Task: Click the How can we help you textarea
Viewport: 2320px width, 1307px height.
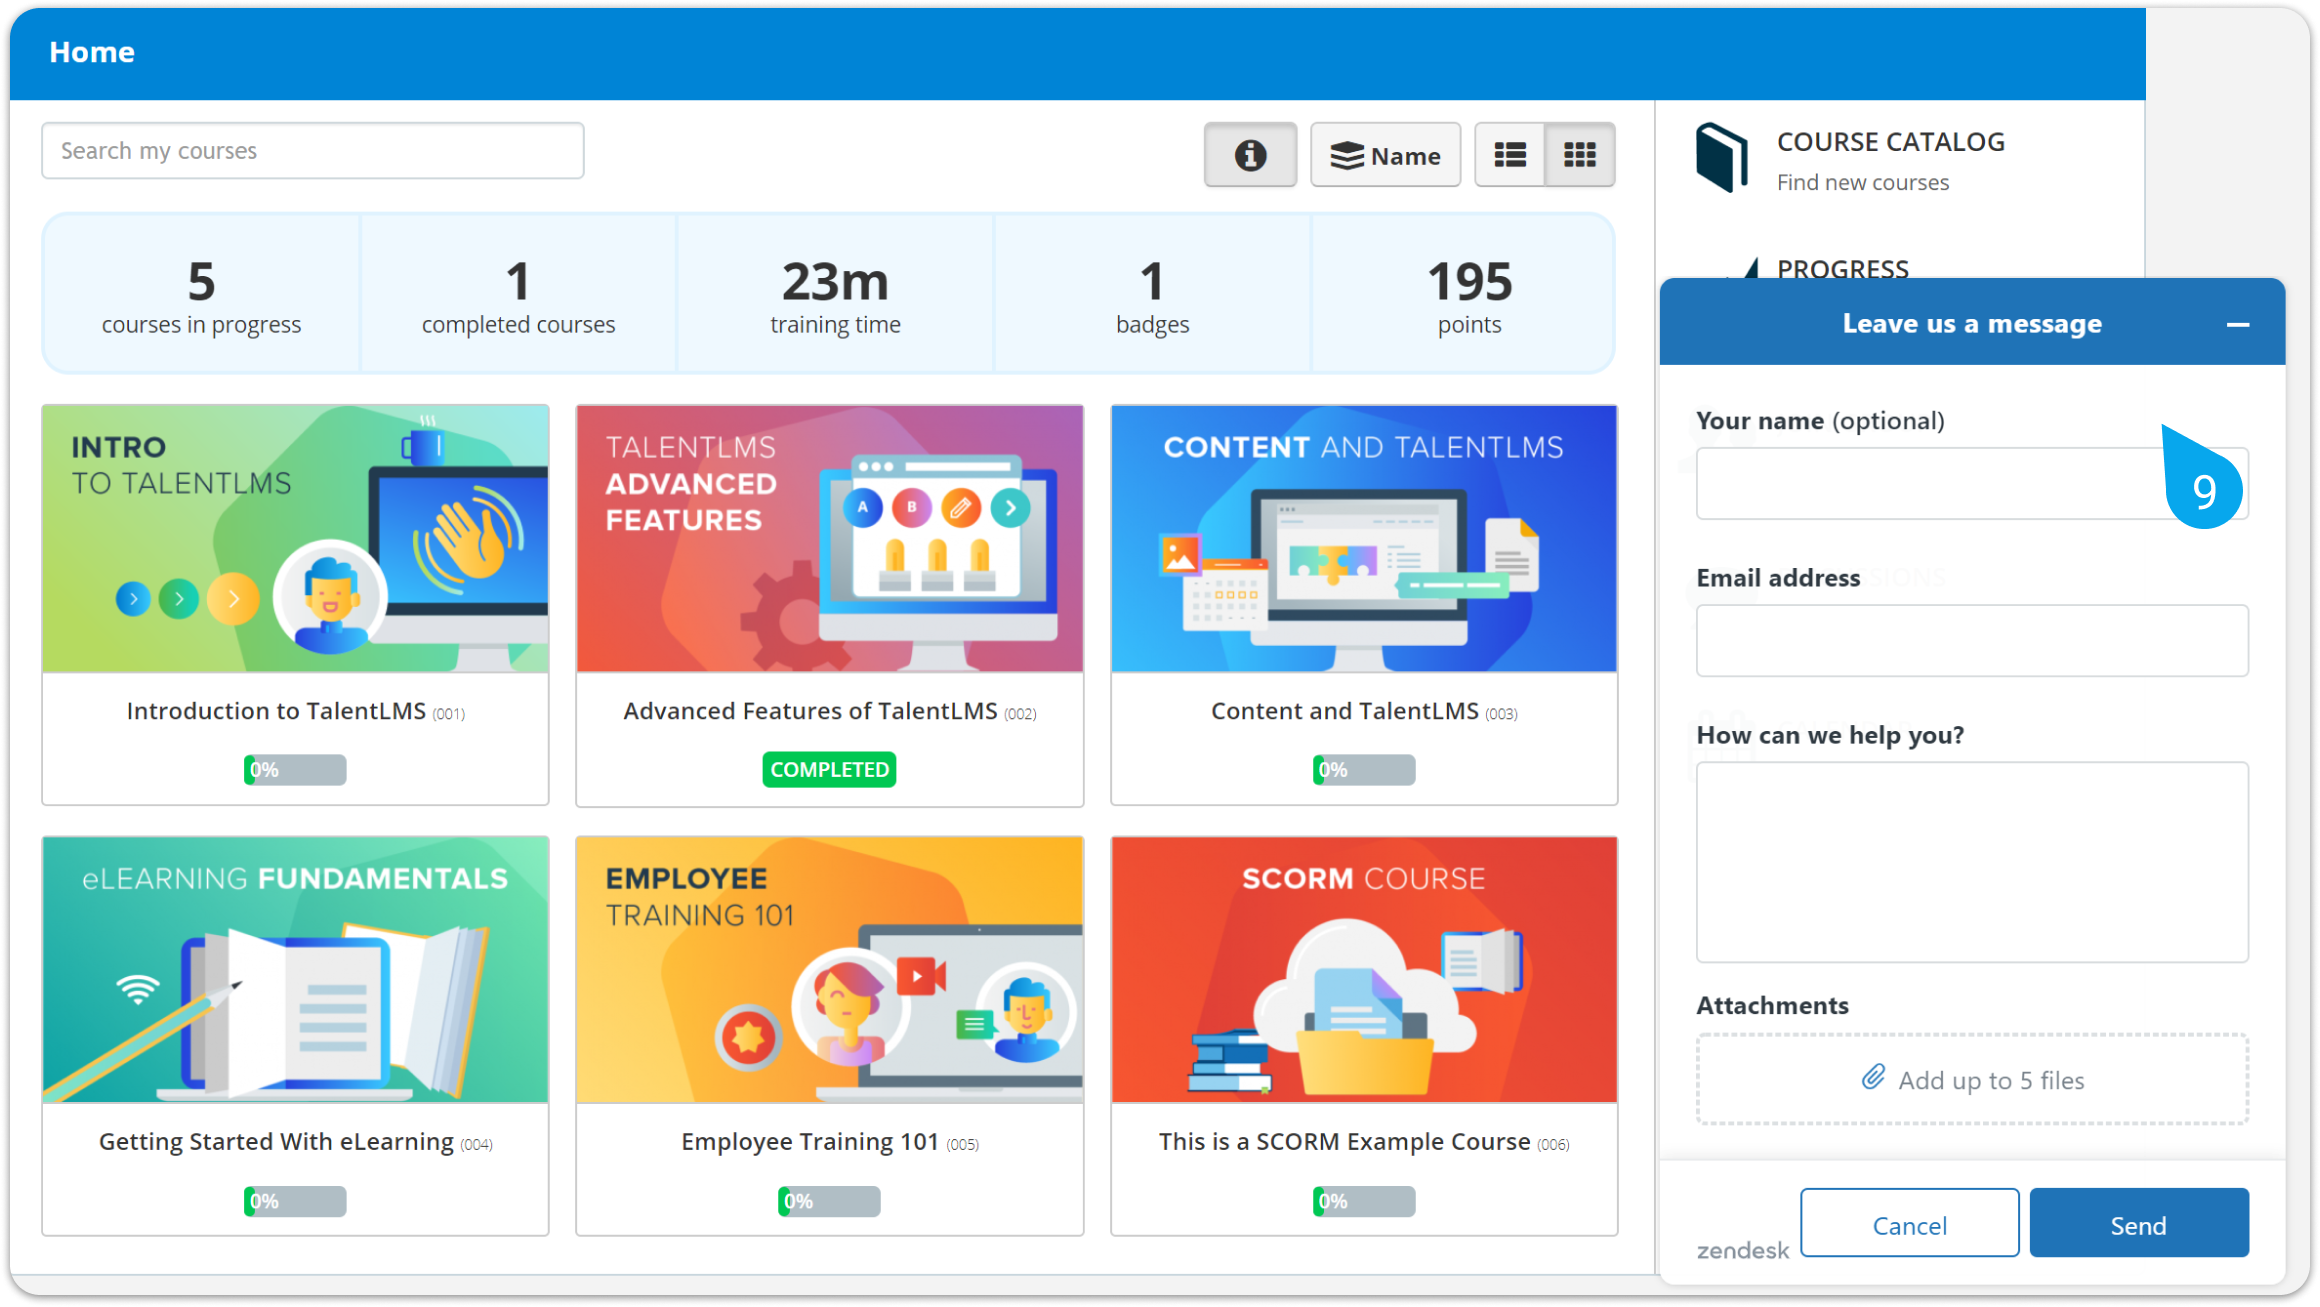Action: click(x=1972, y=862)
